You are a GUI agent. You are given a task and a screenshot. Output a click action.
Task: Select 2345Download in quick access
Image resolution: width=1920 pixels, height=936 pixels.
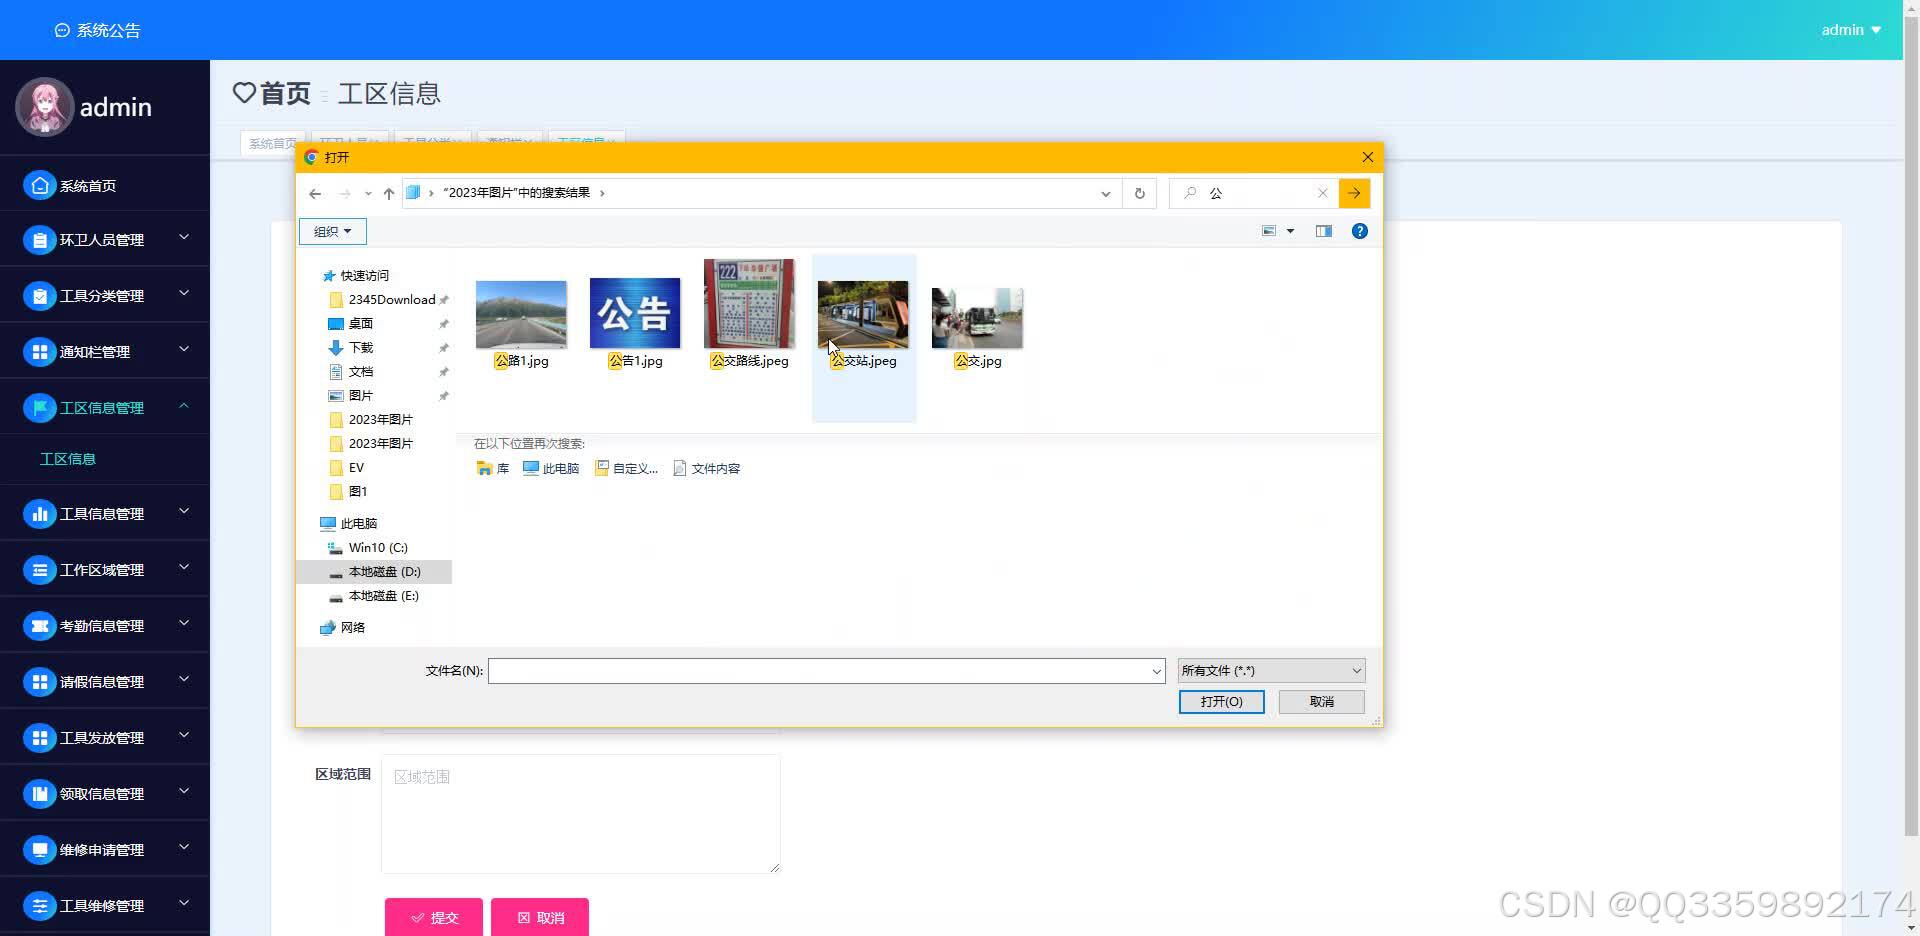(391, 300)
